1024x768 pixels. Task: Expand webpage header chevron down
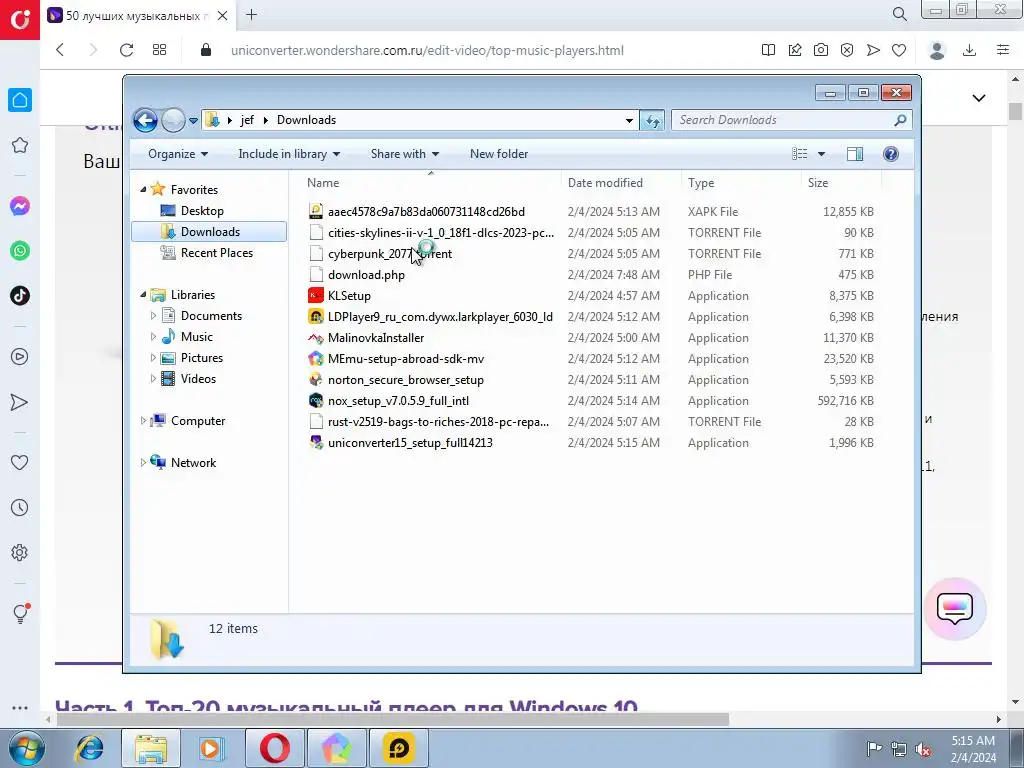pyautogui.click(x=978, y=98)
